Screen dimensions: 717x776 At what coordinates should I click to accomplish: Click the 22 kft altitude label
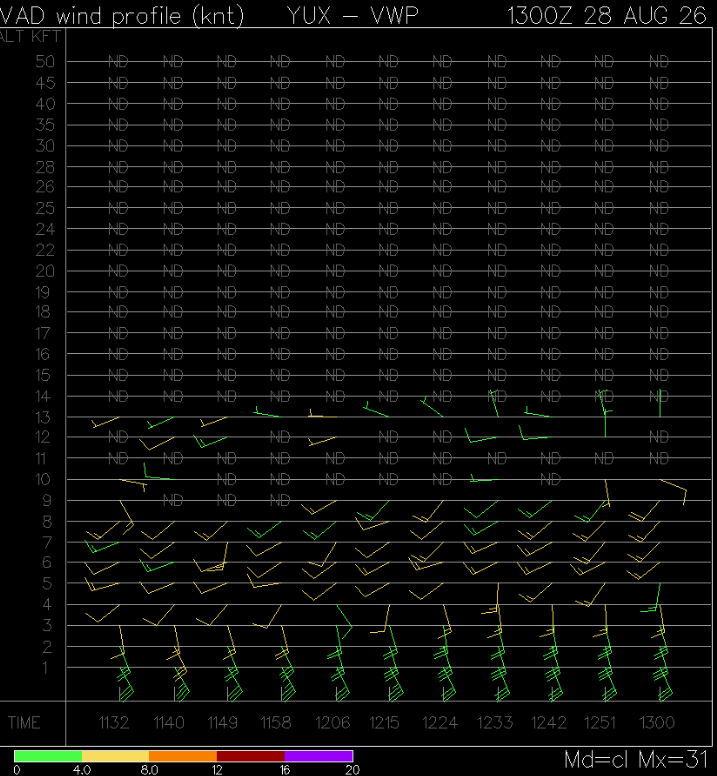45,250
